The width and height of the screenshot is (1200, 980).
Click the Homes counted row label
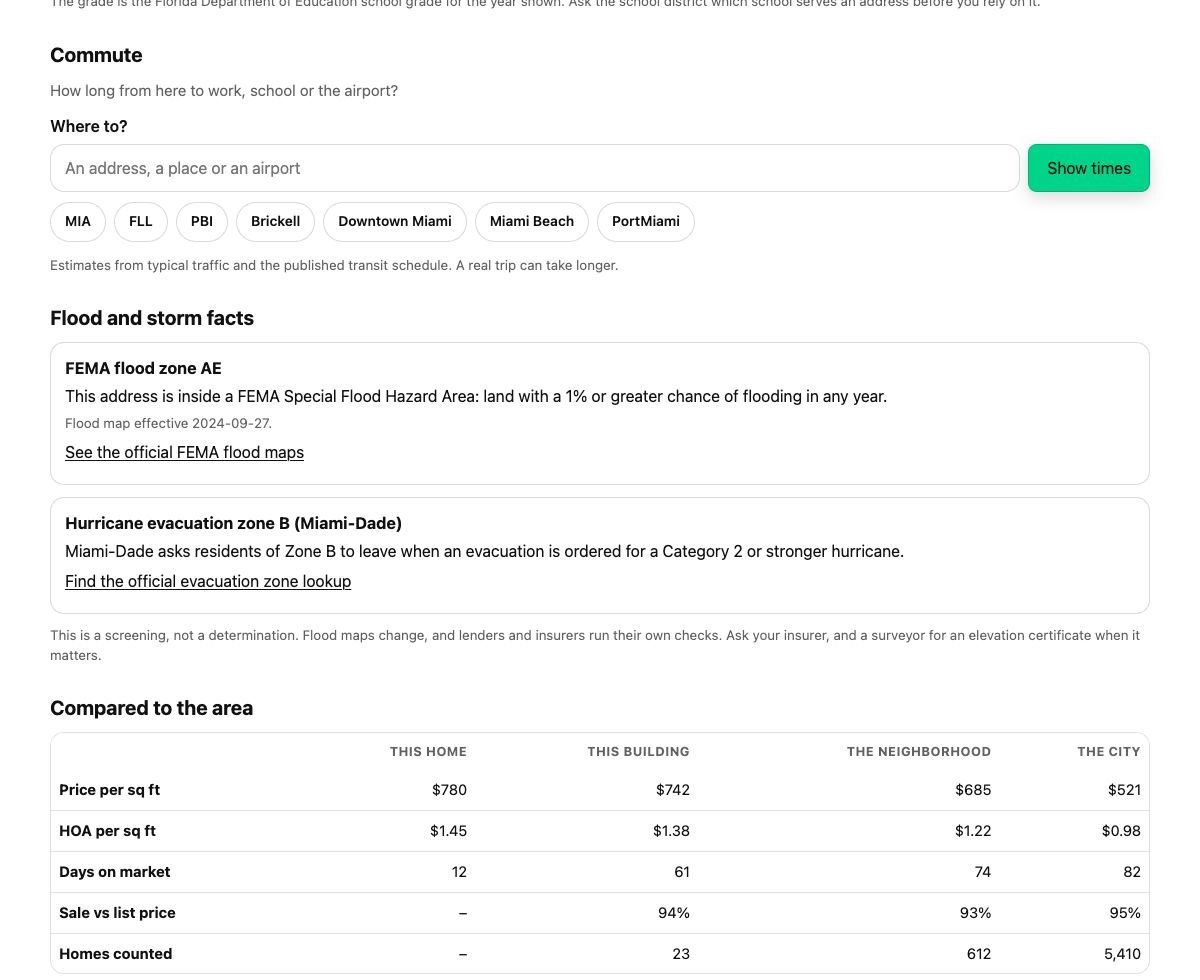pos(116,954)
